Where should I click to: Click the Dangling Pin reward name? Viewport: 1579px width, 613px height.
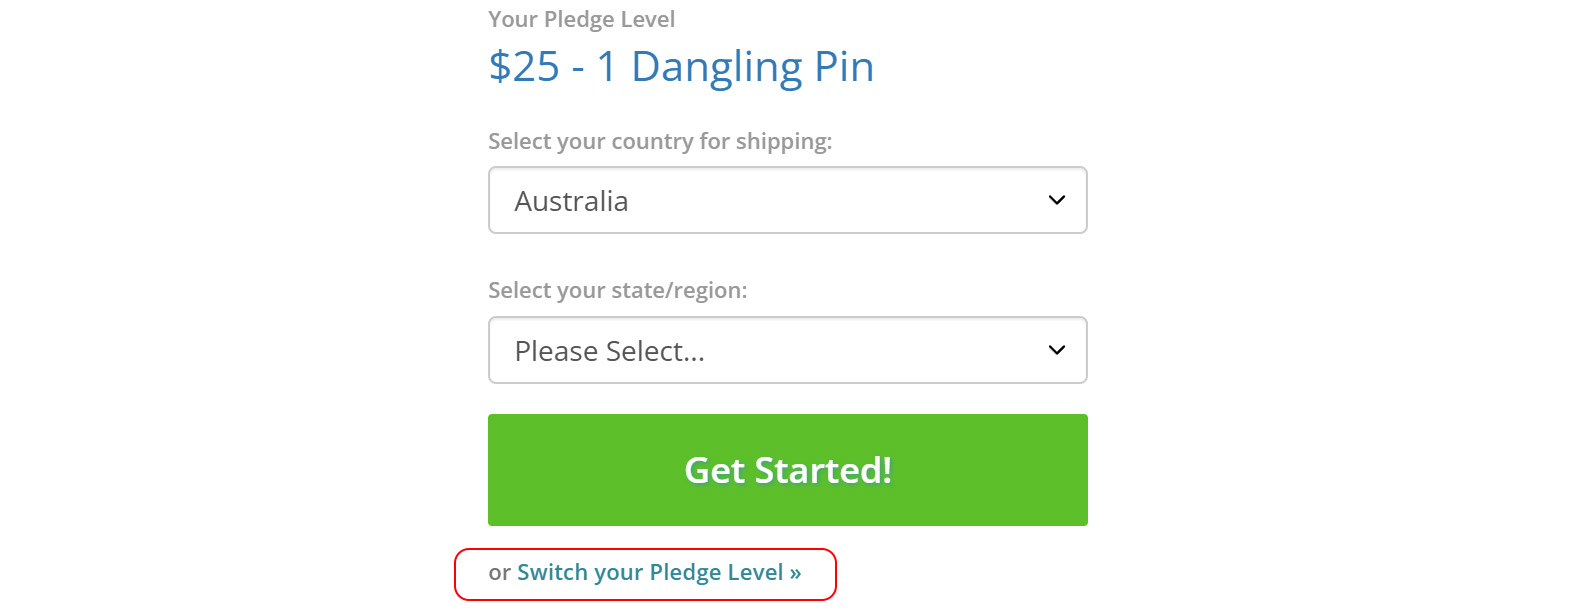(x=752, y=67)
